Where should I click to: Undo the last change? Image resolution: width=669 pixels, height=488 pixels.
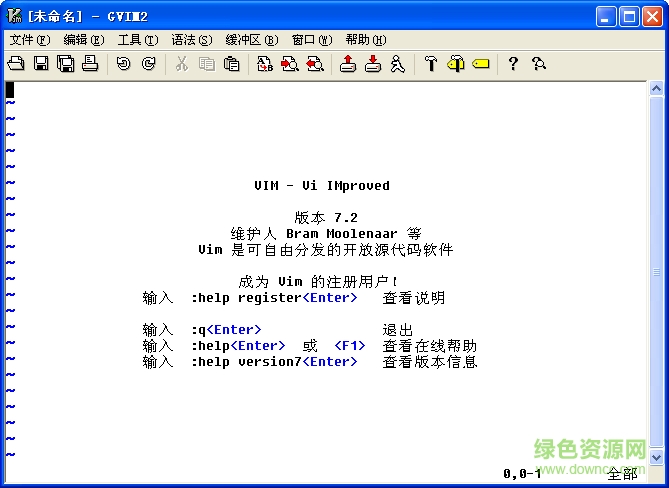pos(123,64)
